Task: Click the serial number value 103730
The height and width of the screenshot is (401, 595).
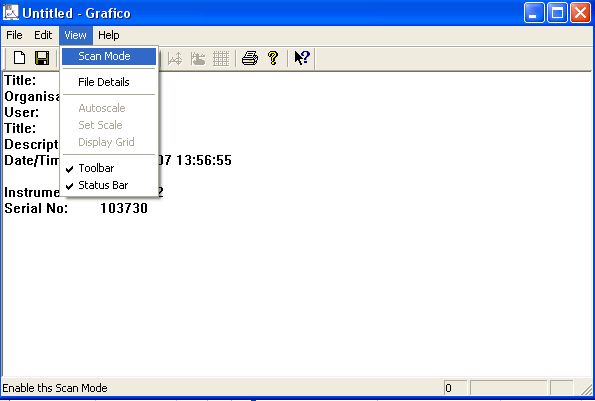Action: pos(124,208)
